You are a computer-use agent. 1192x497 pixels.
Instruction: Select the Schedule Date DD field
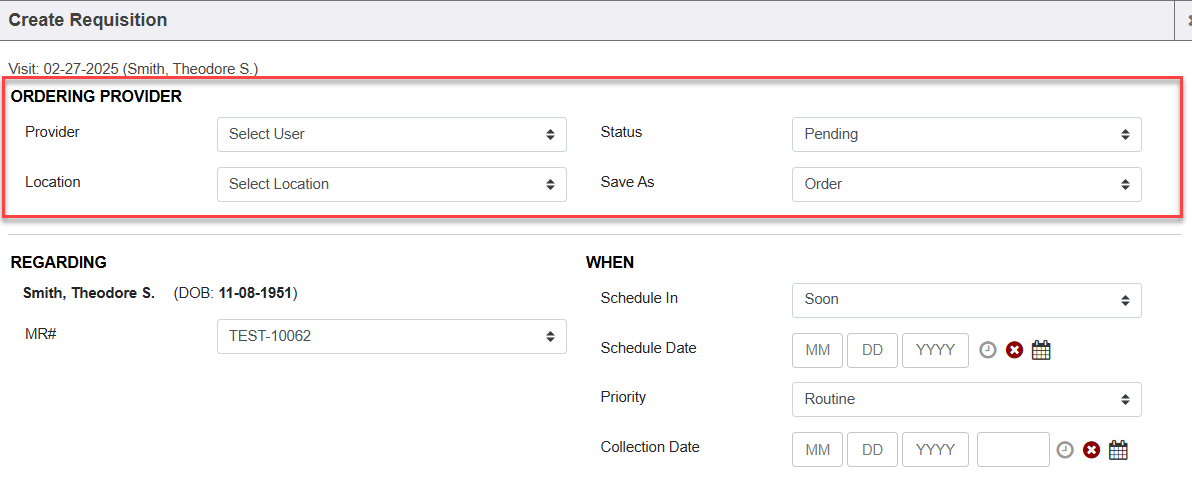[872, 351]
